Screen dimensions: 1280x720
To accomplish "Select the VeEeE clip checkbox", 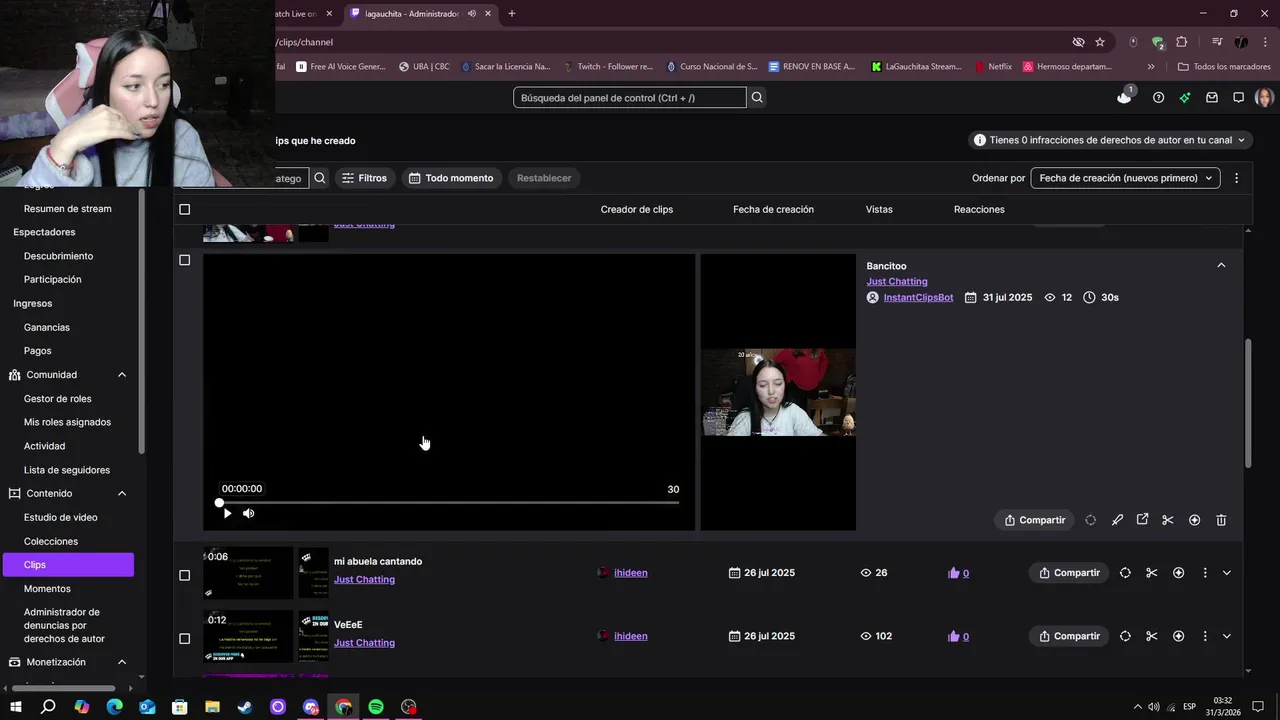I will [184, 638].
